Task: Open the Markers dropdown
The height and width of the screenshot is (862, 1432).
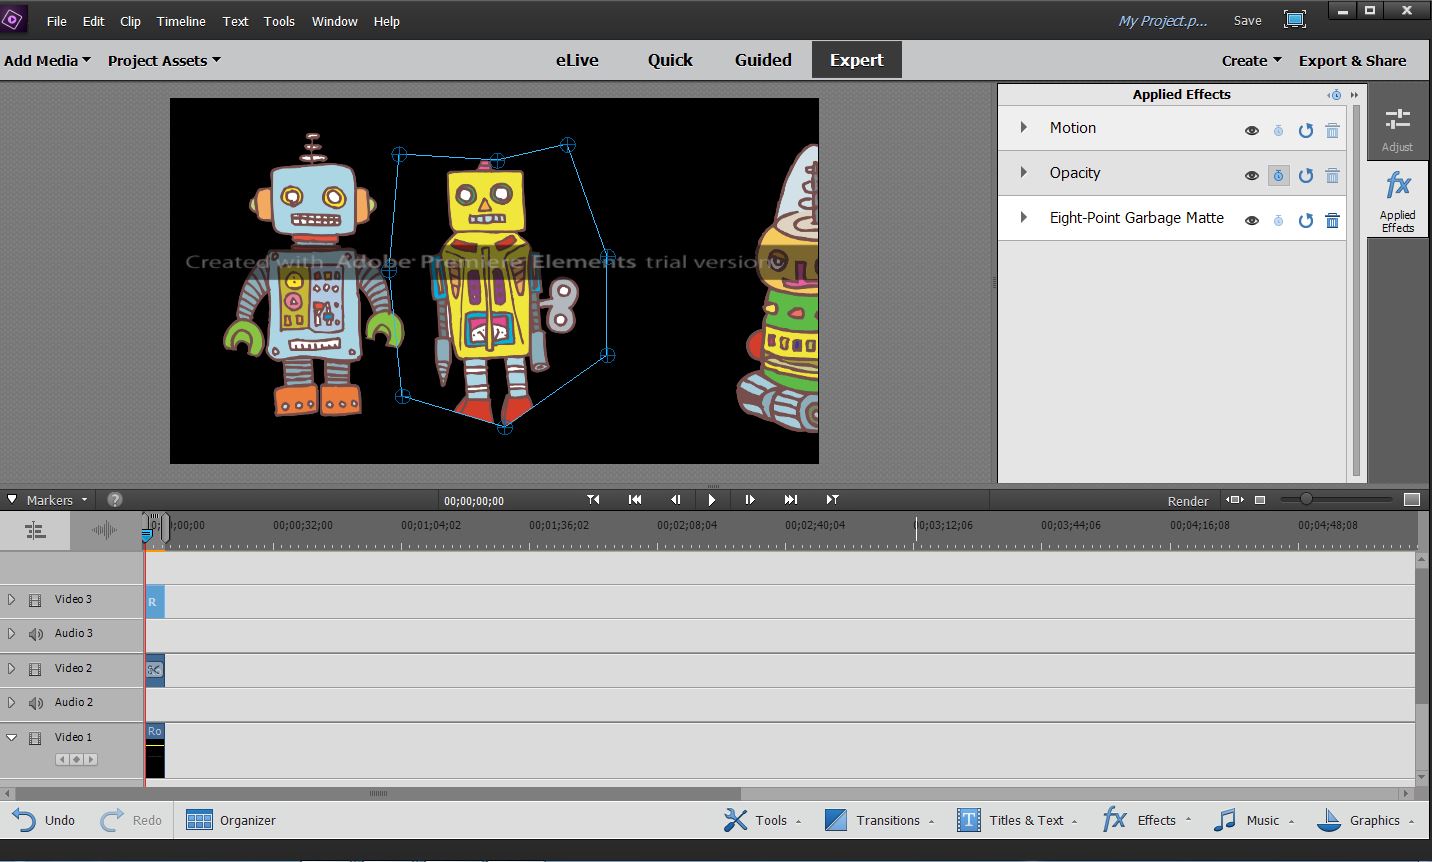Action: point(57,500)
